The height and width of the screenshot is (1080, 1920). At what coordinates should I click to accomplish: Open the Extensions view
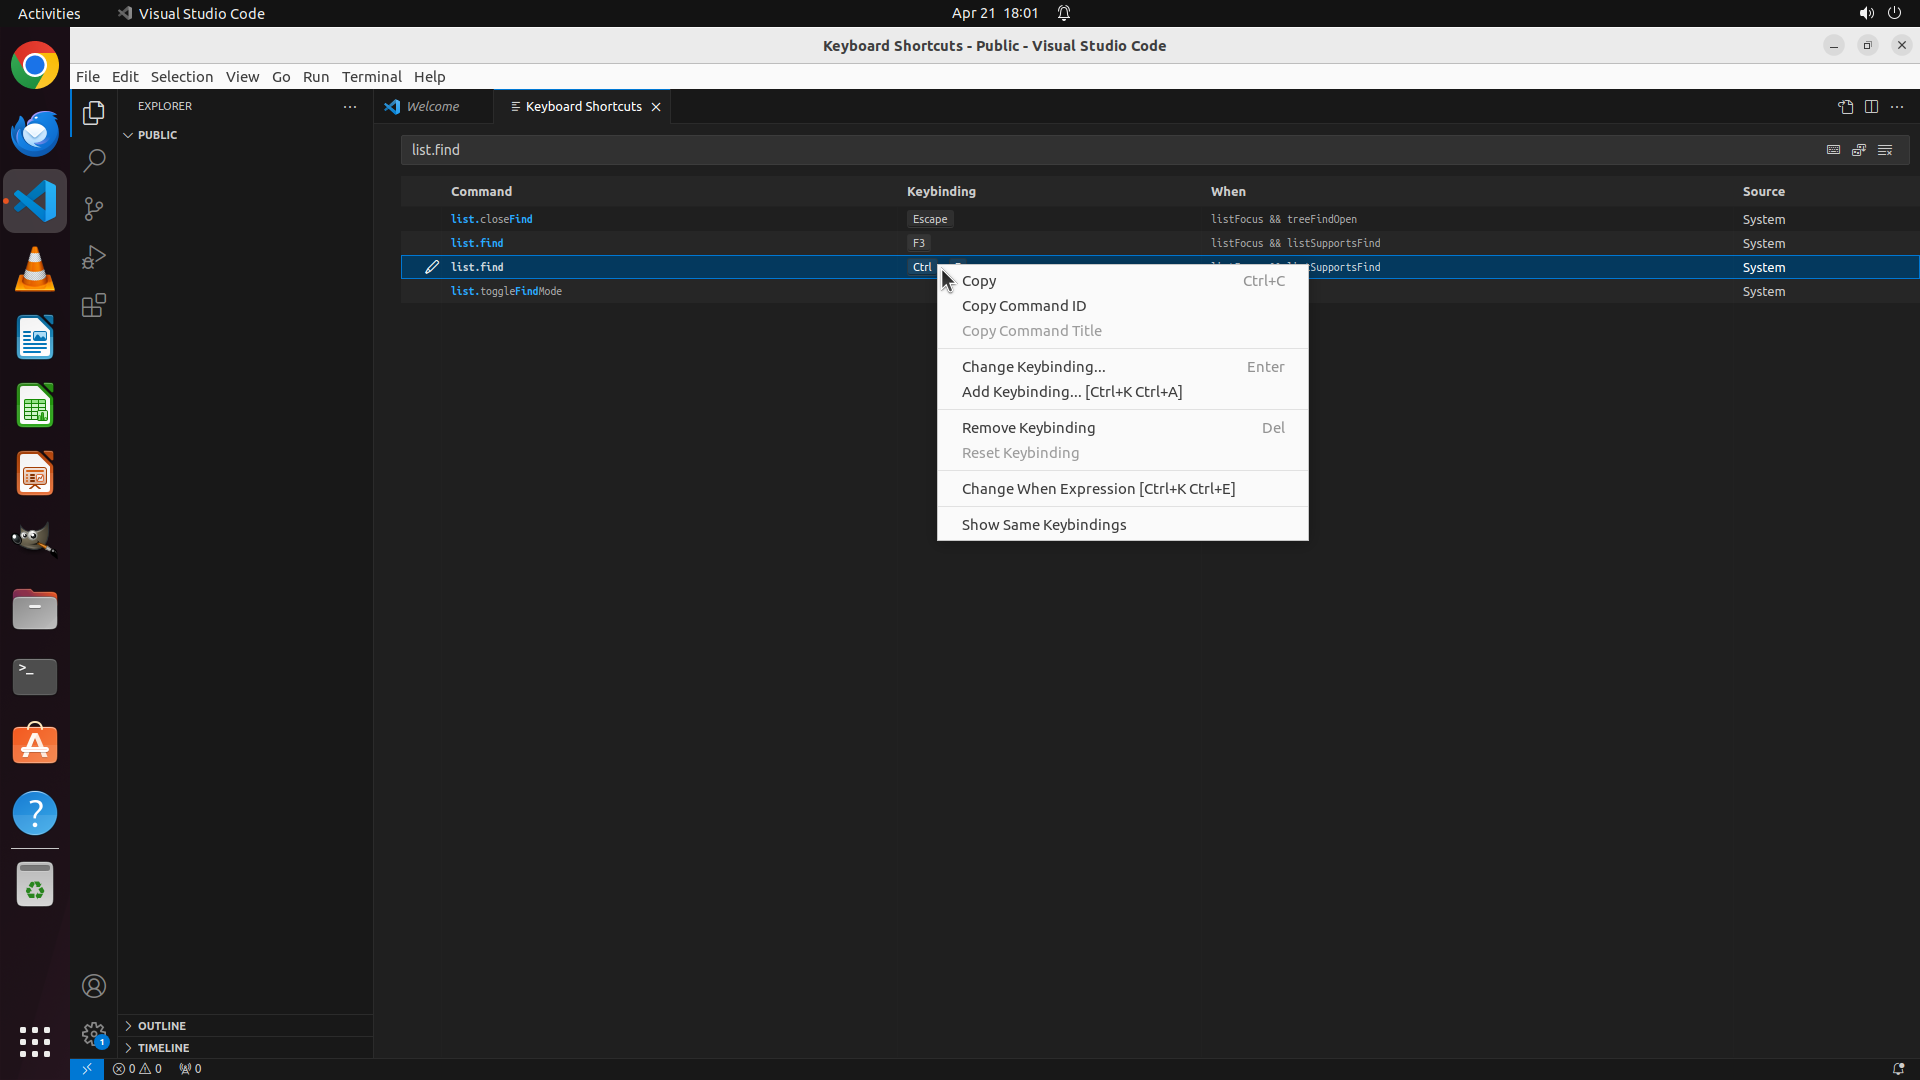click(94, 305)
